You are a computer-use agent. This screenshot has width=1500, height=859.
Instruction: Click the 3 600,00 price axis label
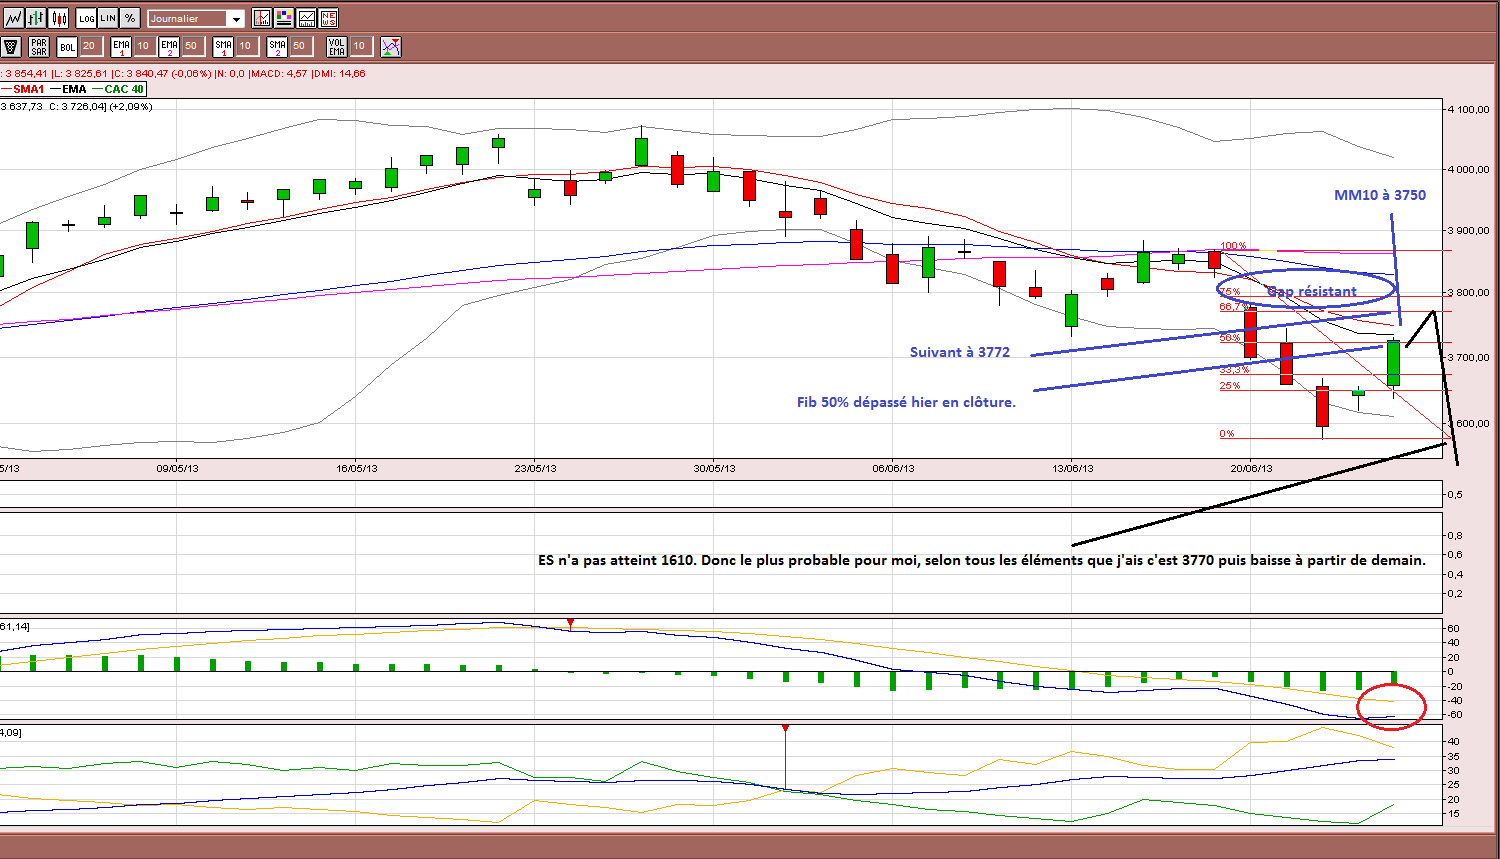click(x=1469, y=423)
